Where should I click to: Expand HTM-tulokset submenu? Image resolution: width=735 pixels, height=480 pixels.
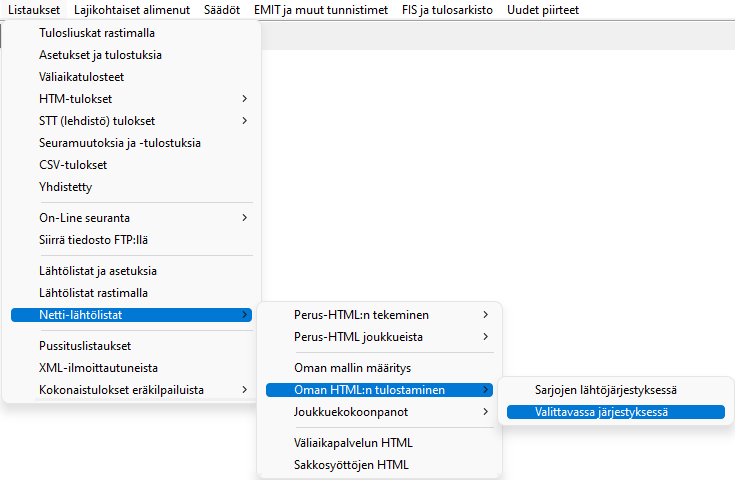click(75, 99)
